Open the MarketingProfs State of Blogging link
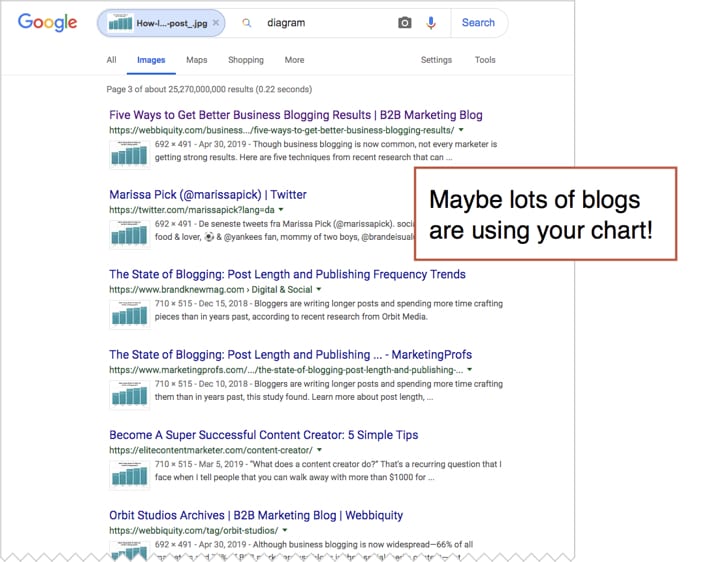Image resolution: width=710 pixels, height=562 pixels. [x=290, y=355]
